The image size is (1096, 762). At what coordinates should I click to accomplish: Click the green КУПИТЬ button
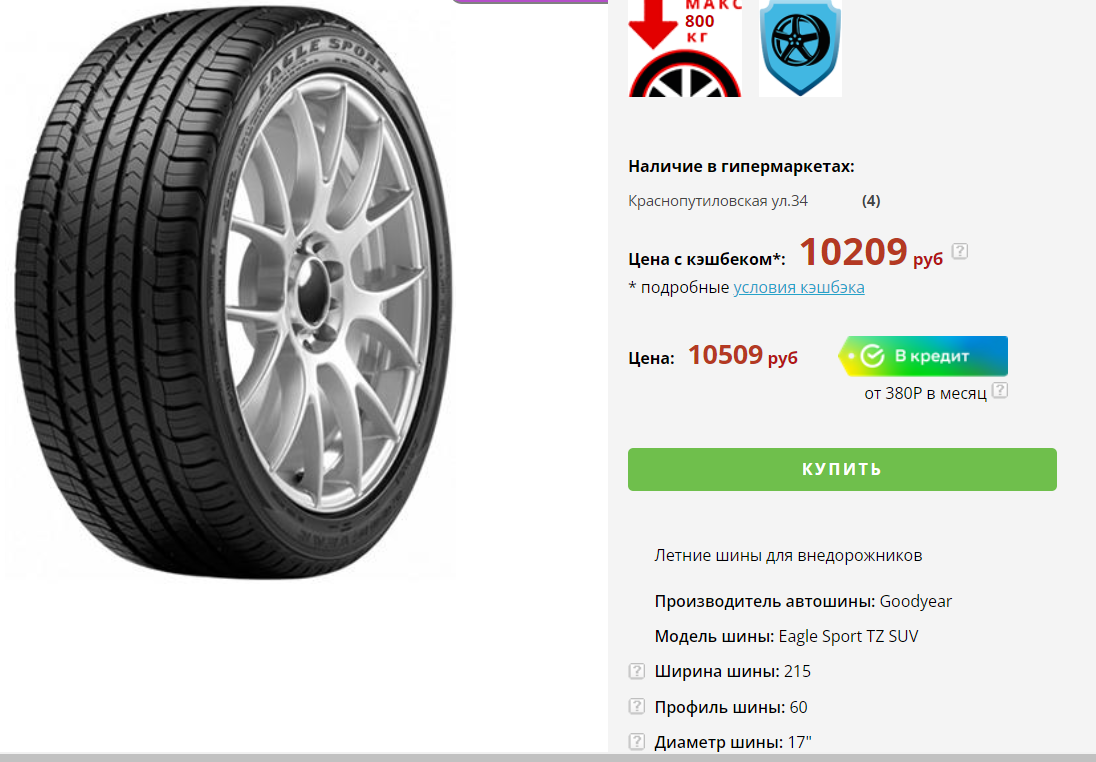[842, 469]
